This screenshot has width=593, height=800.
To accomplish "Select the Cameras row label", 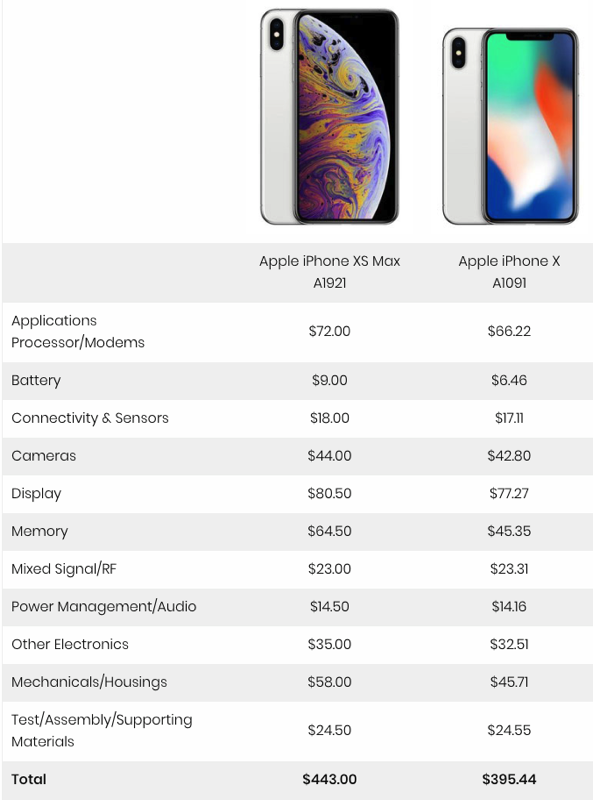I will (x=44, y=456).
